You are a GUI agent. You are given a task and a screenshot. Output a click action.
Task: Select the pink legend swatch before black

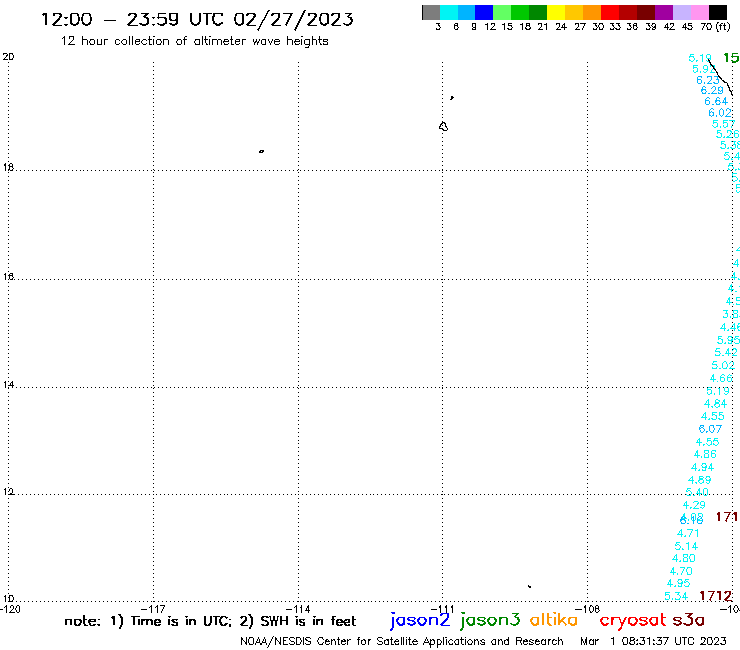700,12
